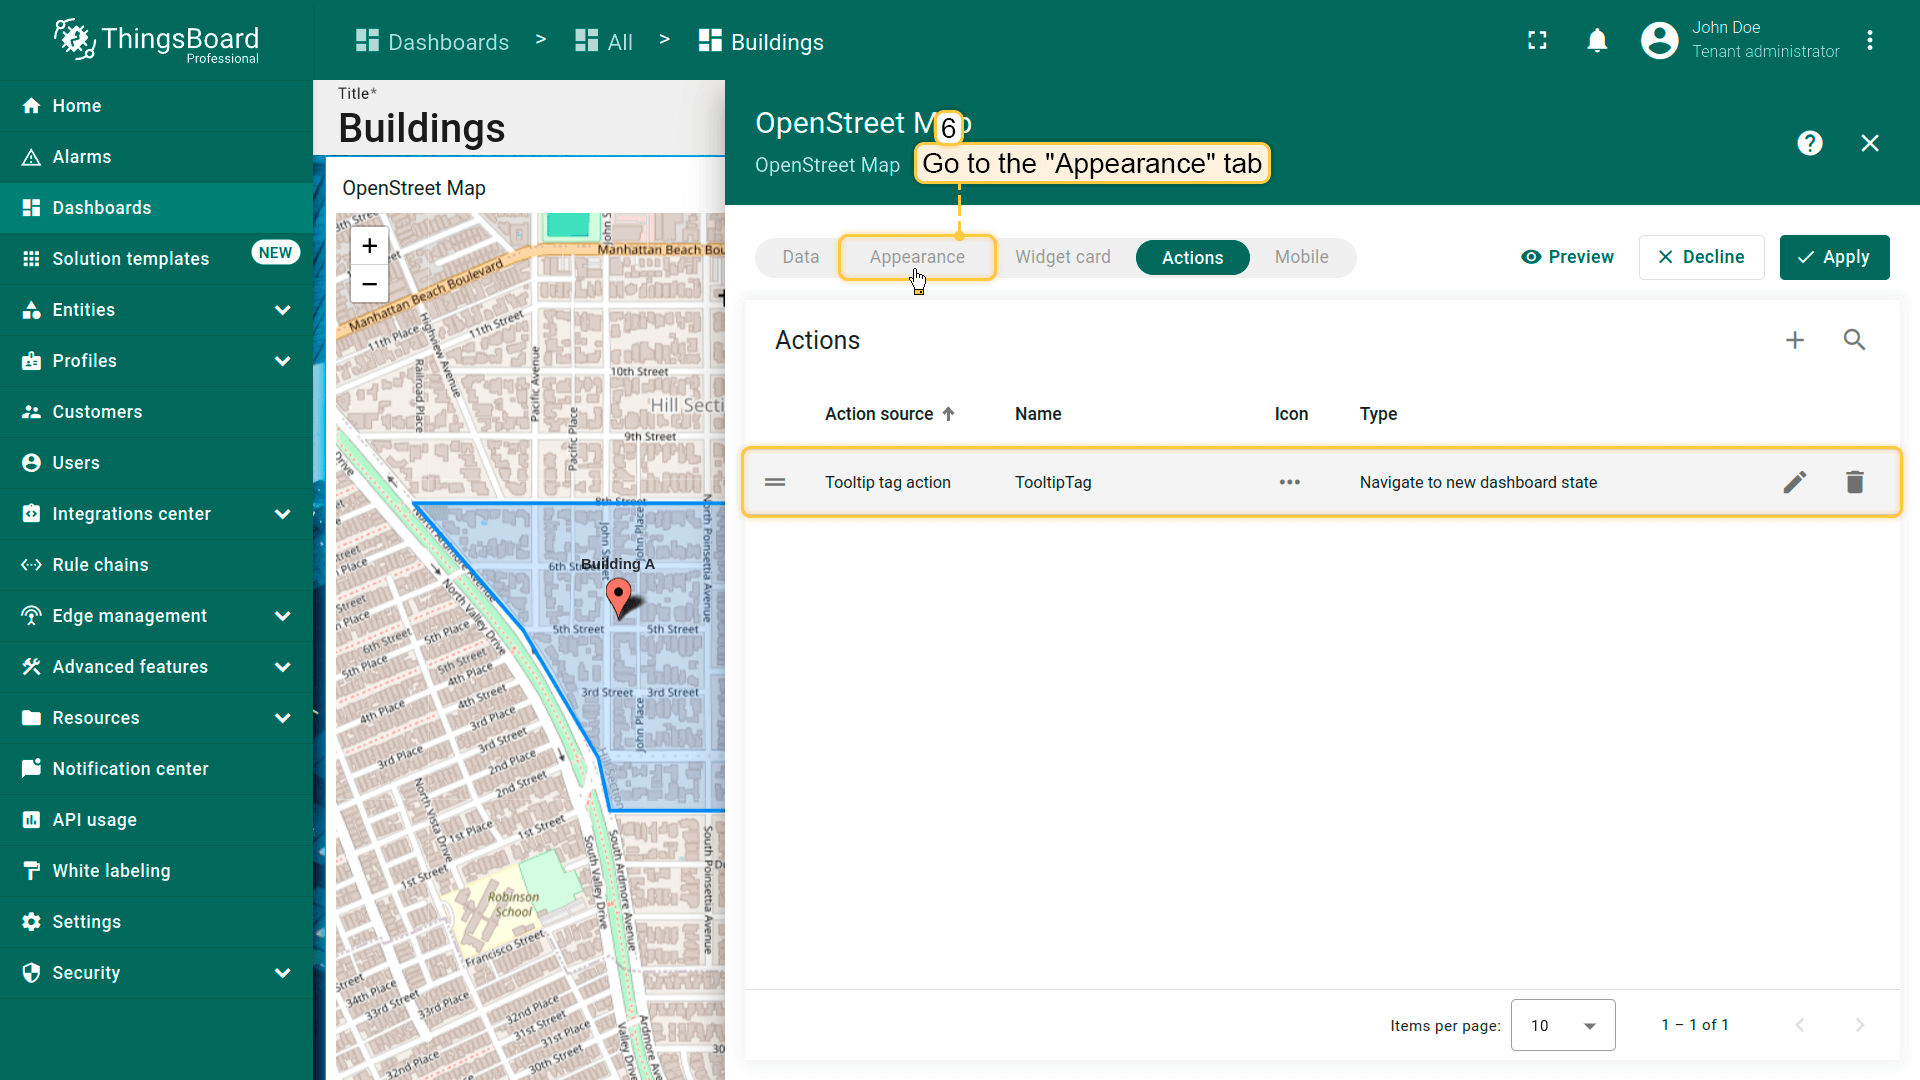Add a new action with plus icon
The width and height of the screenshot is (1920, 1080).
click(1795, 340)
